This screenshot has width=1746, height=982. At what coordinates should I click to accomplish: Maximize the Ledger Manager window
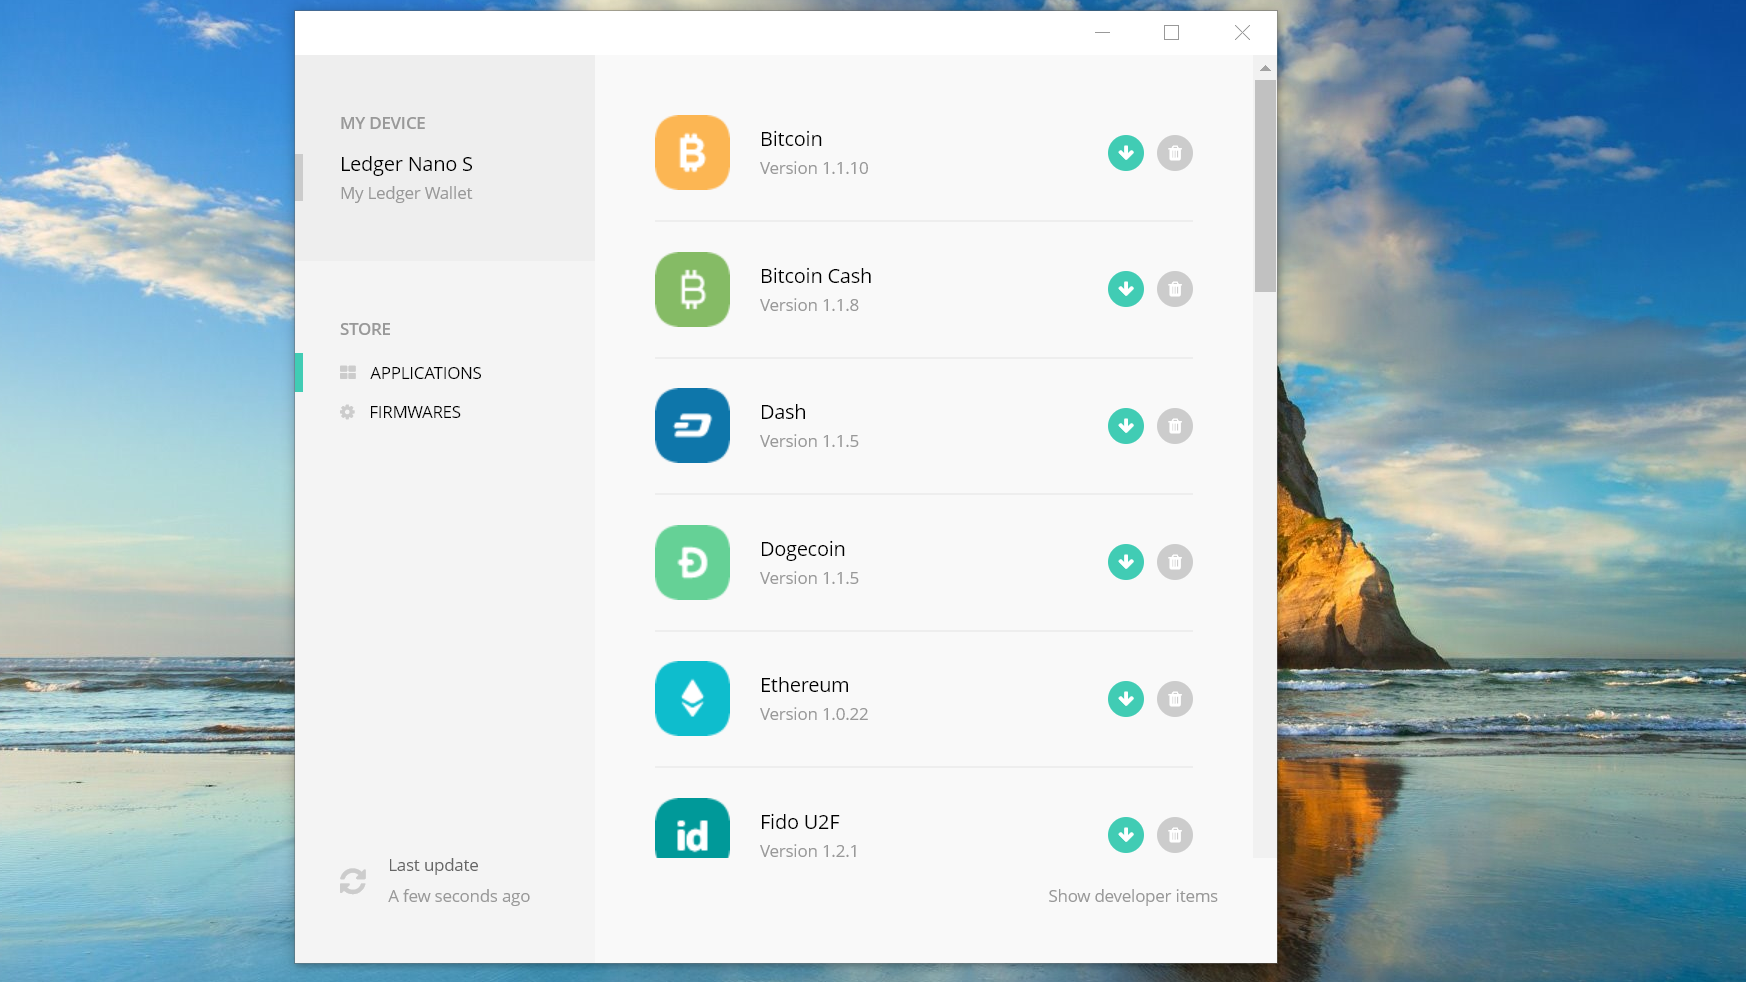click(x=1171, y=33)
